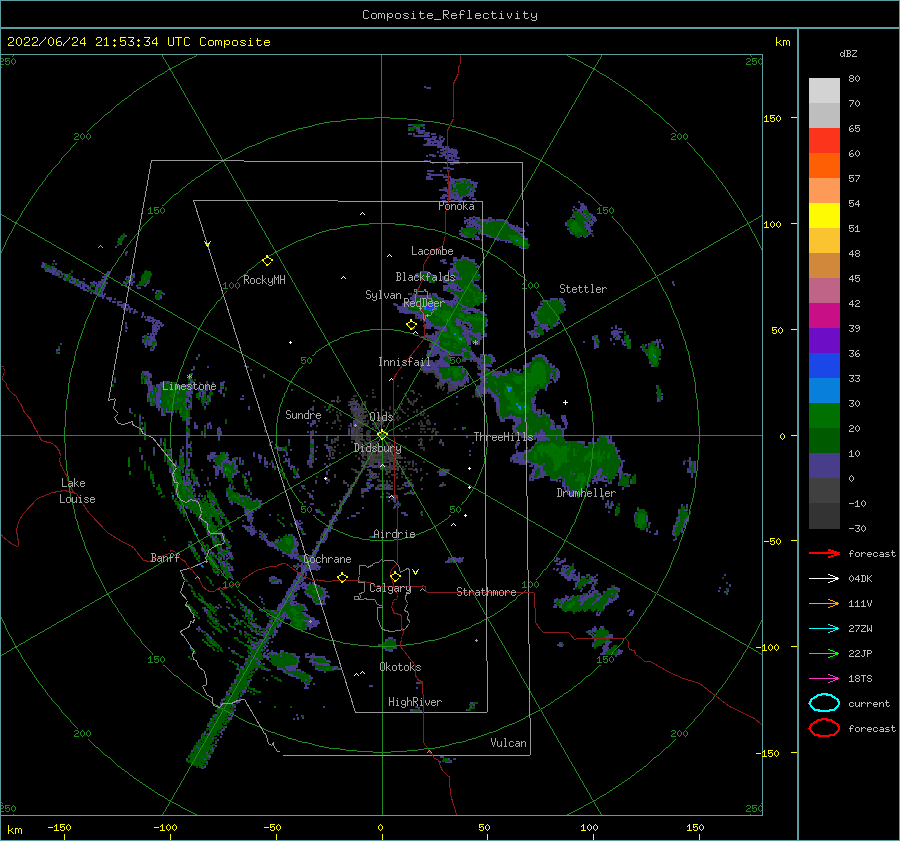Click the yellow diamond marker below Cochrane
Viewport: 900px width, 841px height.
click(x=342, y=578)
